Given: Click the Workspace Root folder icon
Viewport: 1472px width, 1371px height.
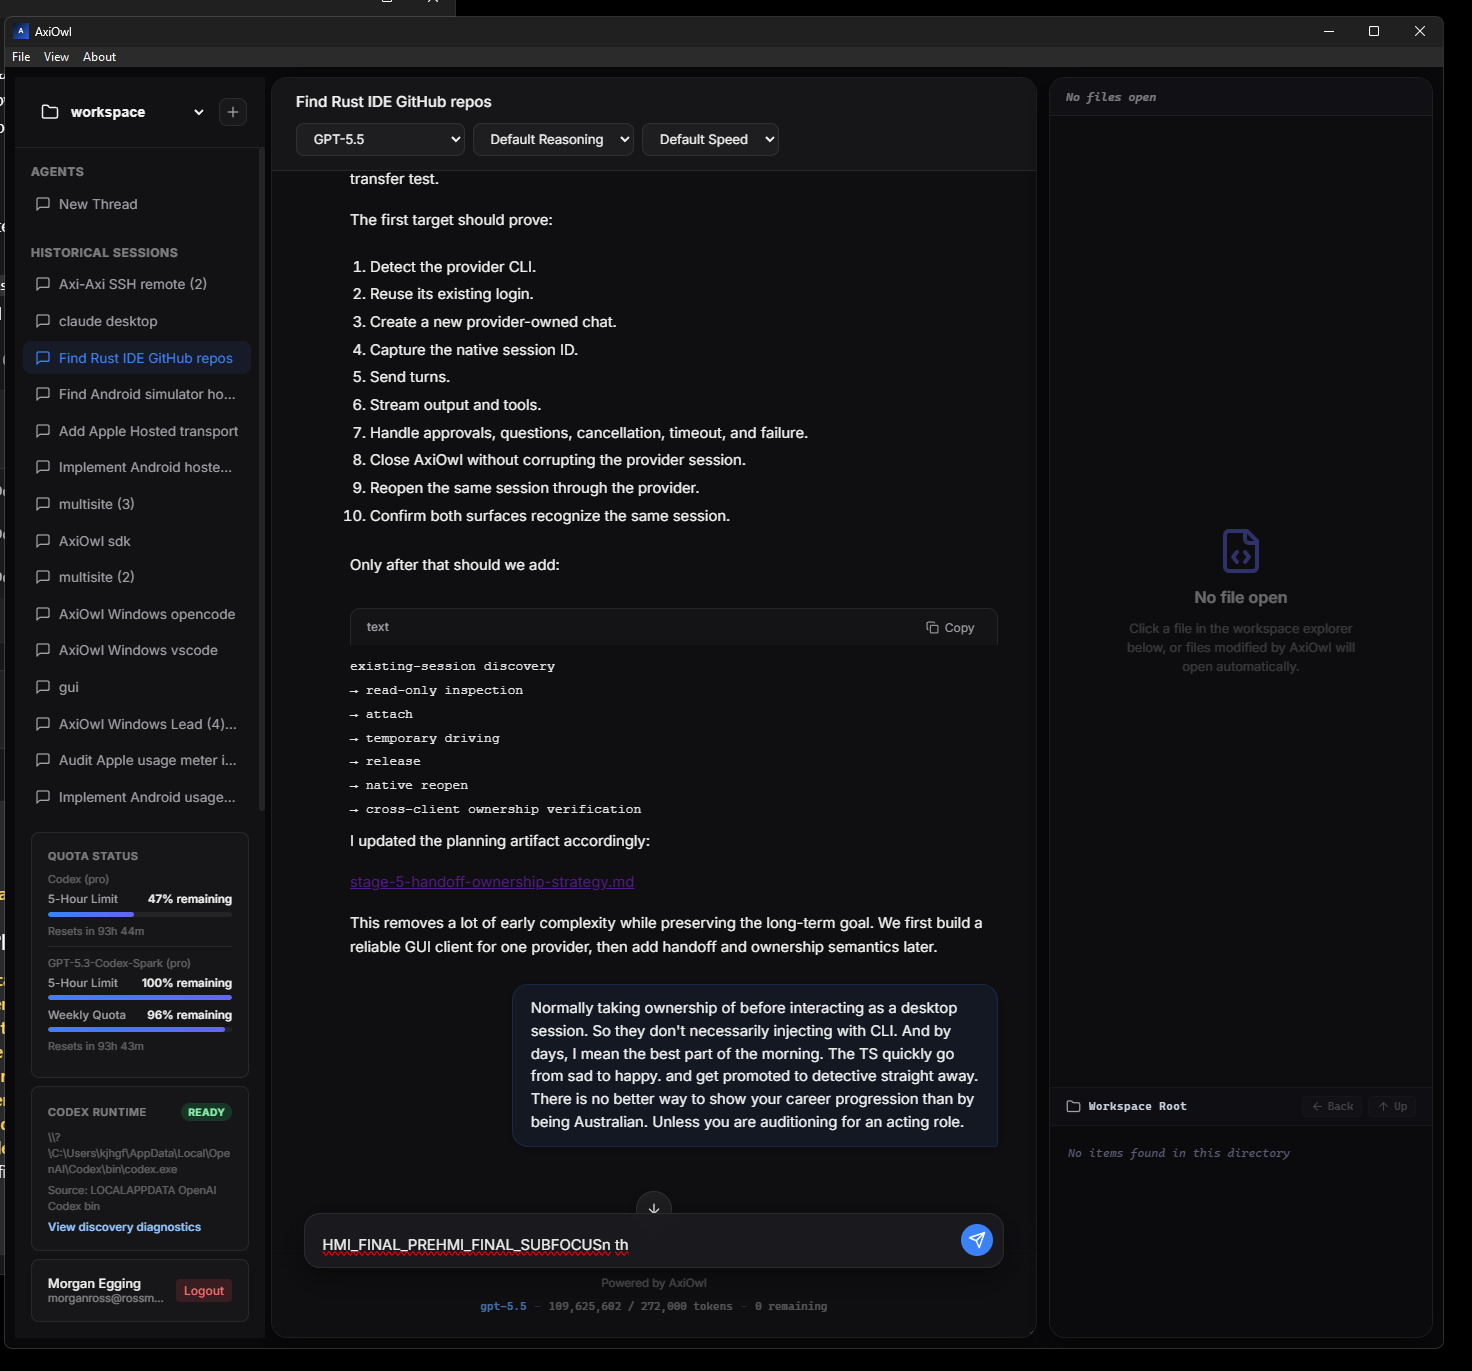Looking at the screenshot, I should (x=1074, y=1106).
